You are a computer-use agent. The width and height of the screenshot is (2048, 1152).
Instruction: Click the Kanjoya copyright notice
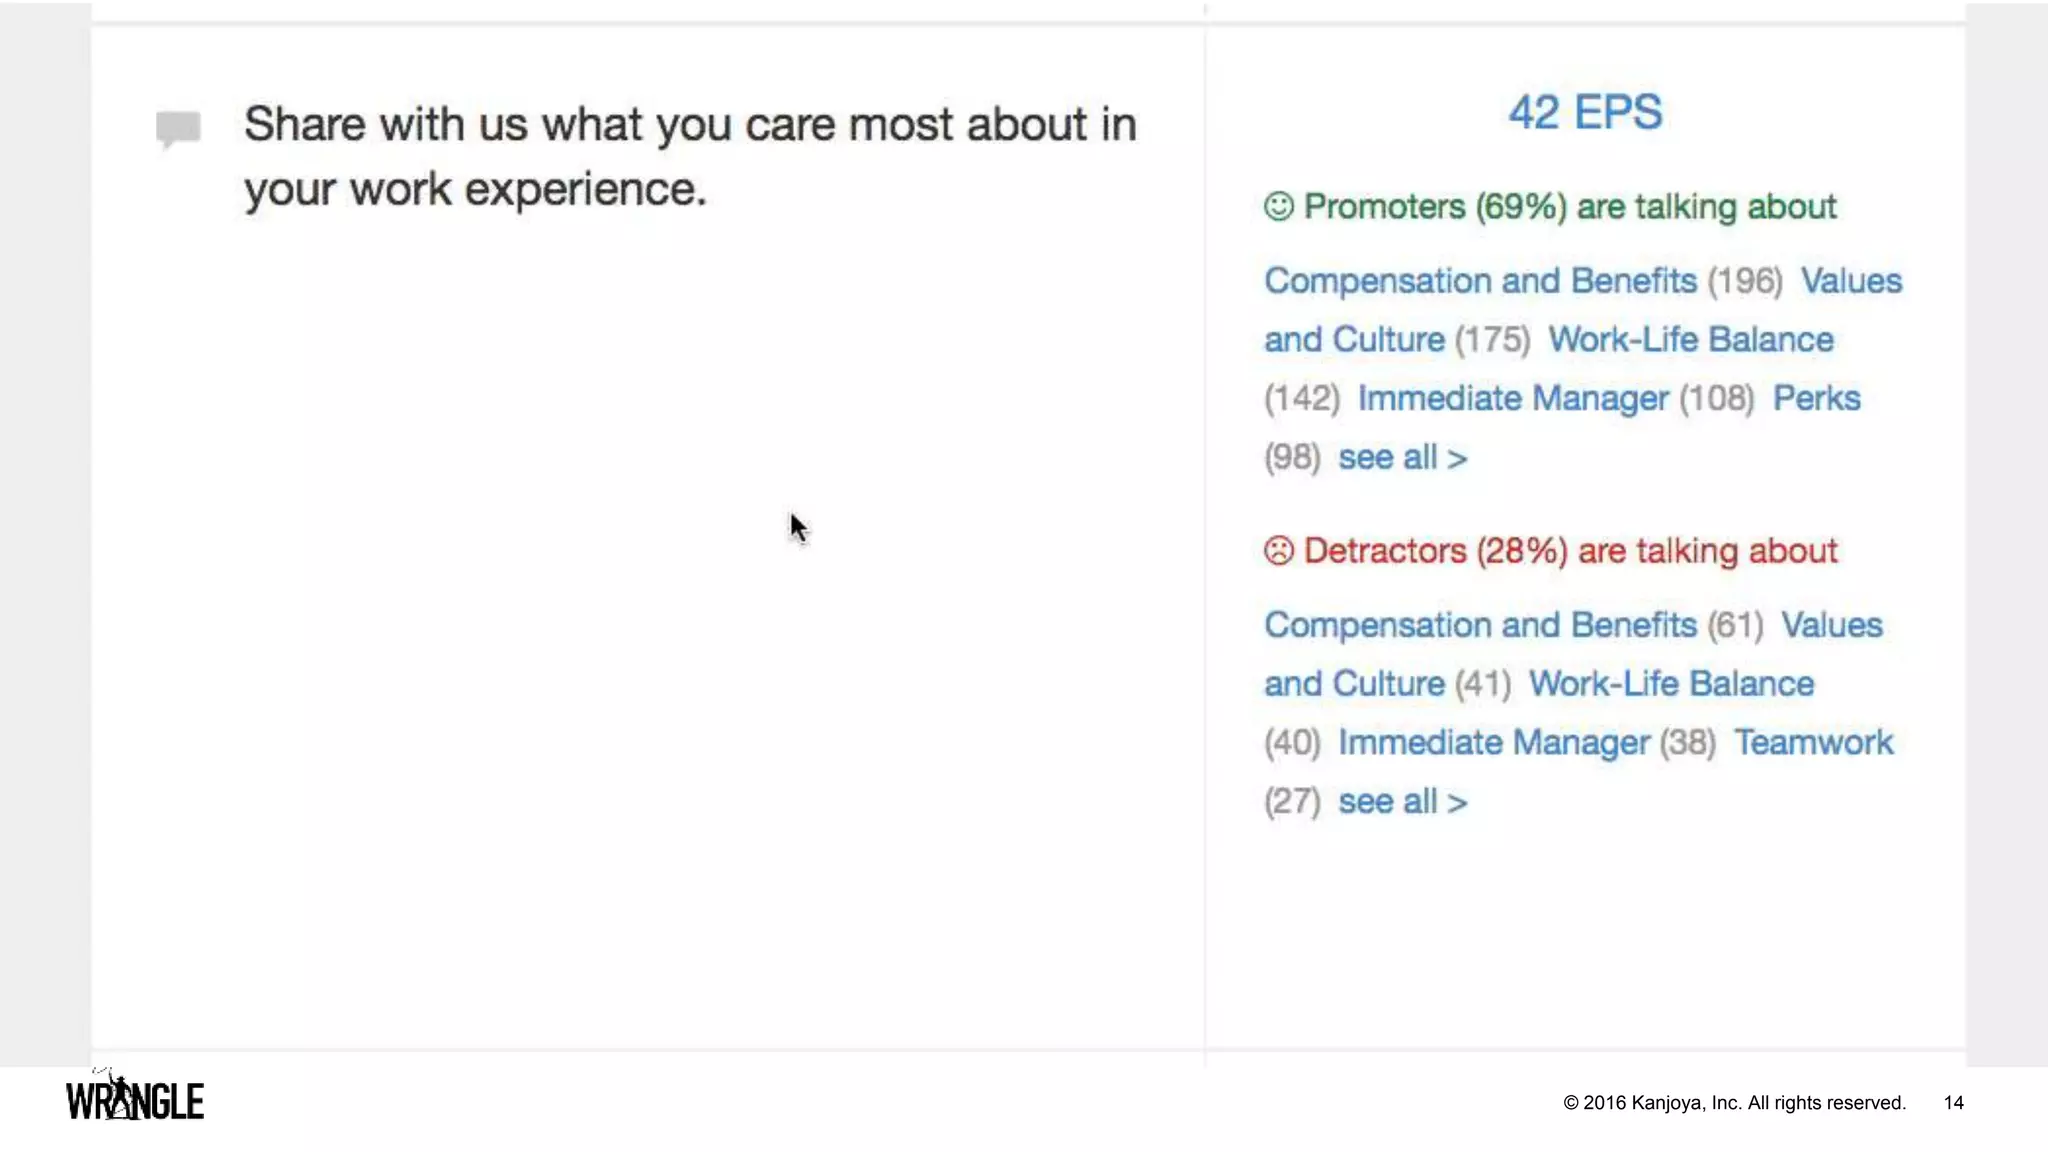(1734, 1103)
